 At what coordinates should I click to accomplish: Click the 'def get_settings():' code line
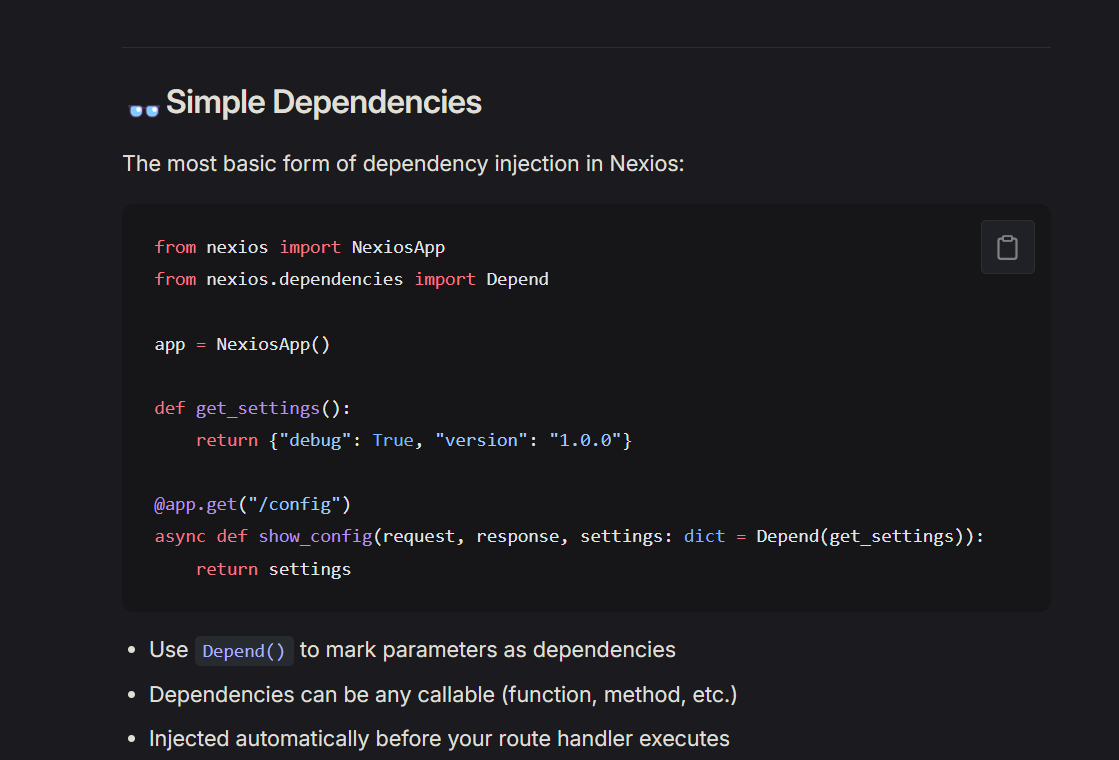coord(253,408)
